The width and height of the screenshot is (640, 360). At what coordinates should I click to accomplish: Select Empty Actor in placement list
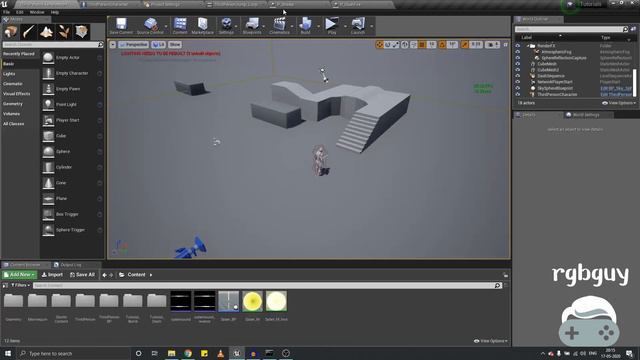pyautogui.click(x=72, y=58)
